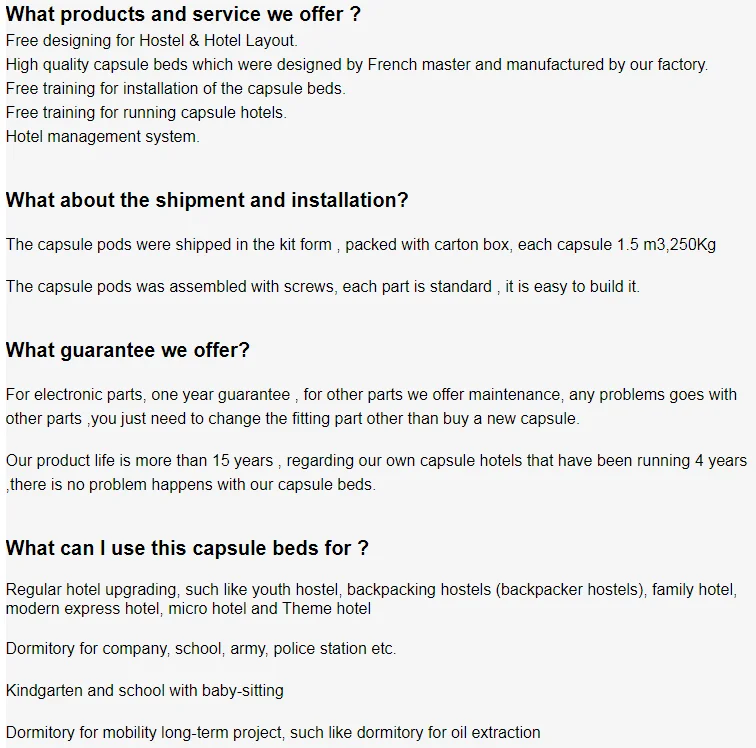
Task: Click the "Dormitory for mobility long-term project" line
Action: click(x=273, y=733)
